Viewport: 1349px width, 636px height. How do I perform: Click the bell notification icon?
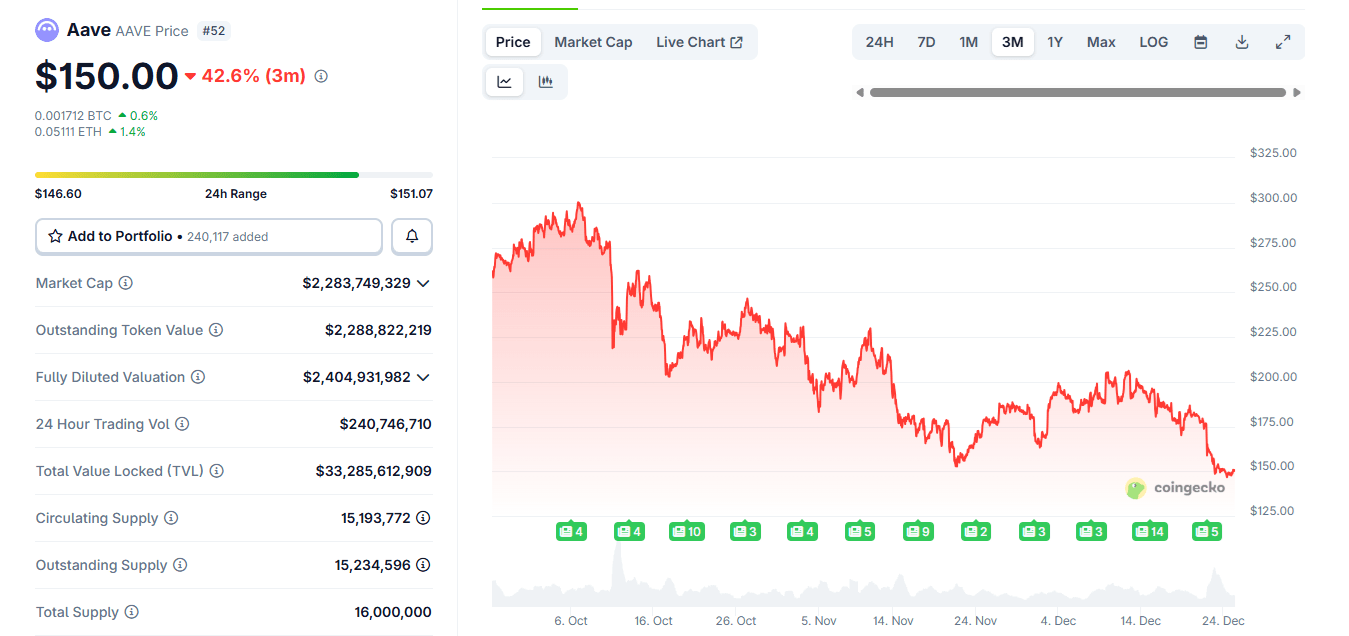(411, 236)
